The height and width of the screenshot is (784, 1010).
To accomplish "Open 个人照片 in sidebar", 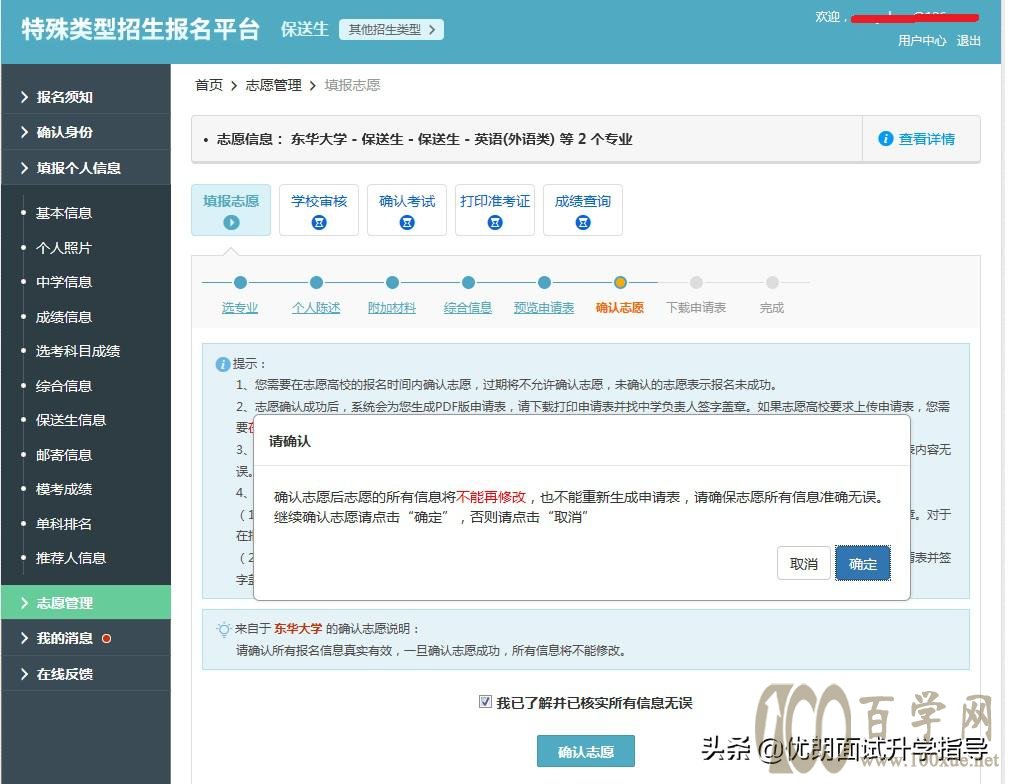I will [x=64, y=247].
